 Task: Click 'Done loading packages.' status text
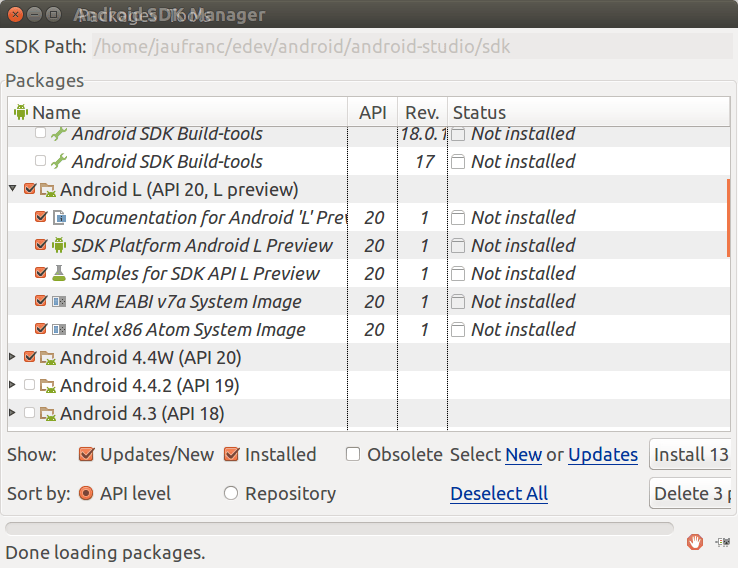tap(105, 552)
